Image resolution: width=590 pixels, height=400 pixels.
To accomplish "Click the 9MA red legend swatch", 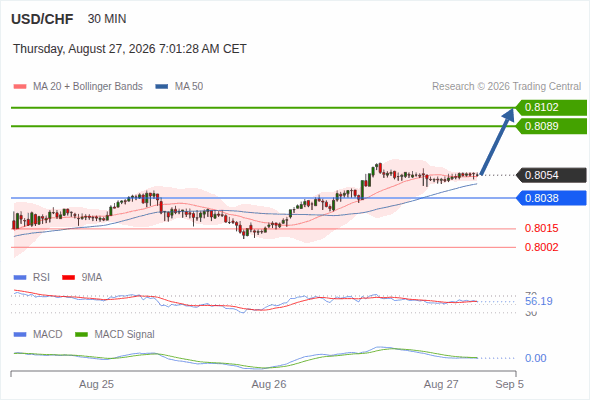I will point(68,278).
